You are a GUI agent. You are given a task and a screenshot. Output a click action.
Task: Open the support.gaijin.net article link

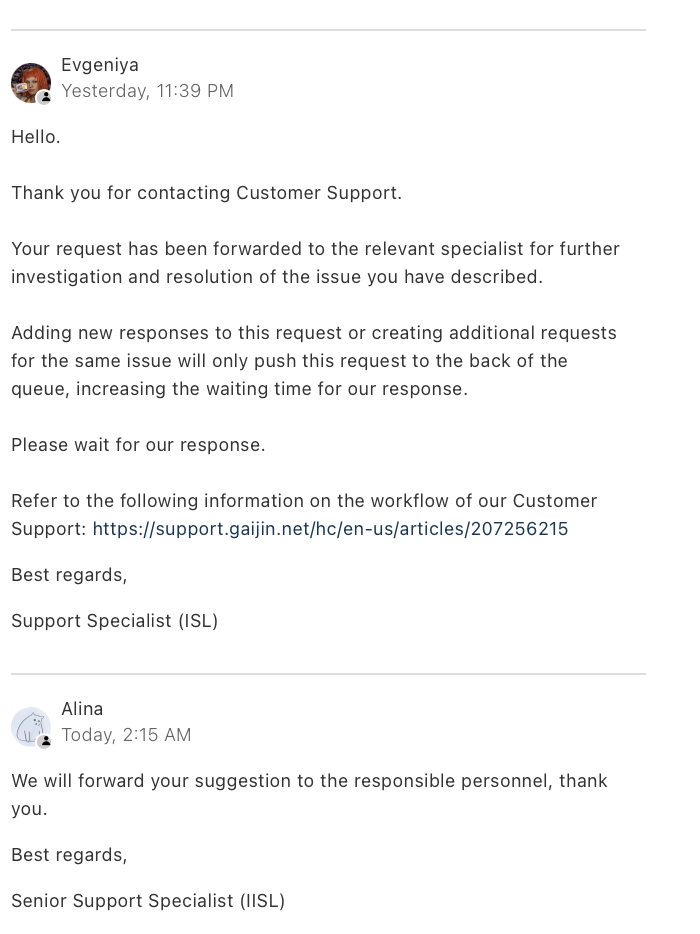point(330,528)
